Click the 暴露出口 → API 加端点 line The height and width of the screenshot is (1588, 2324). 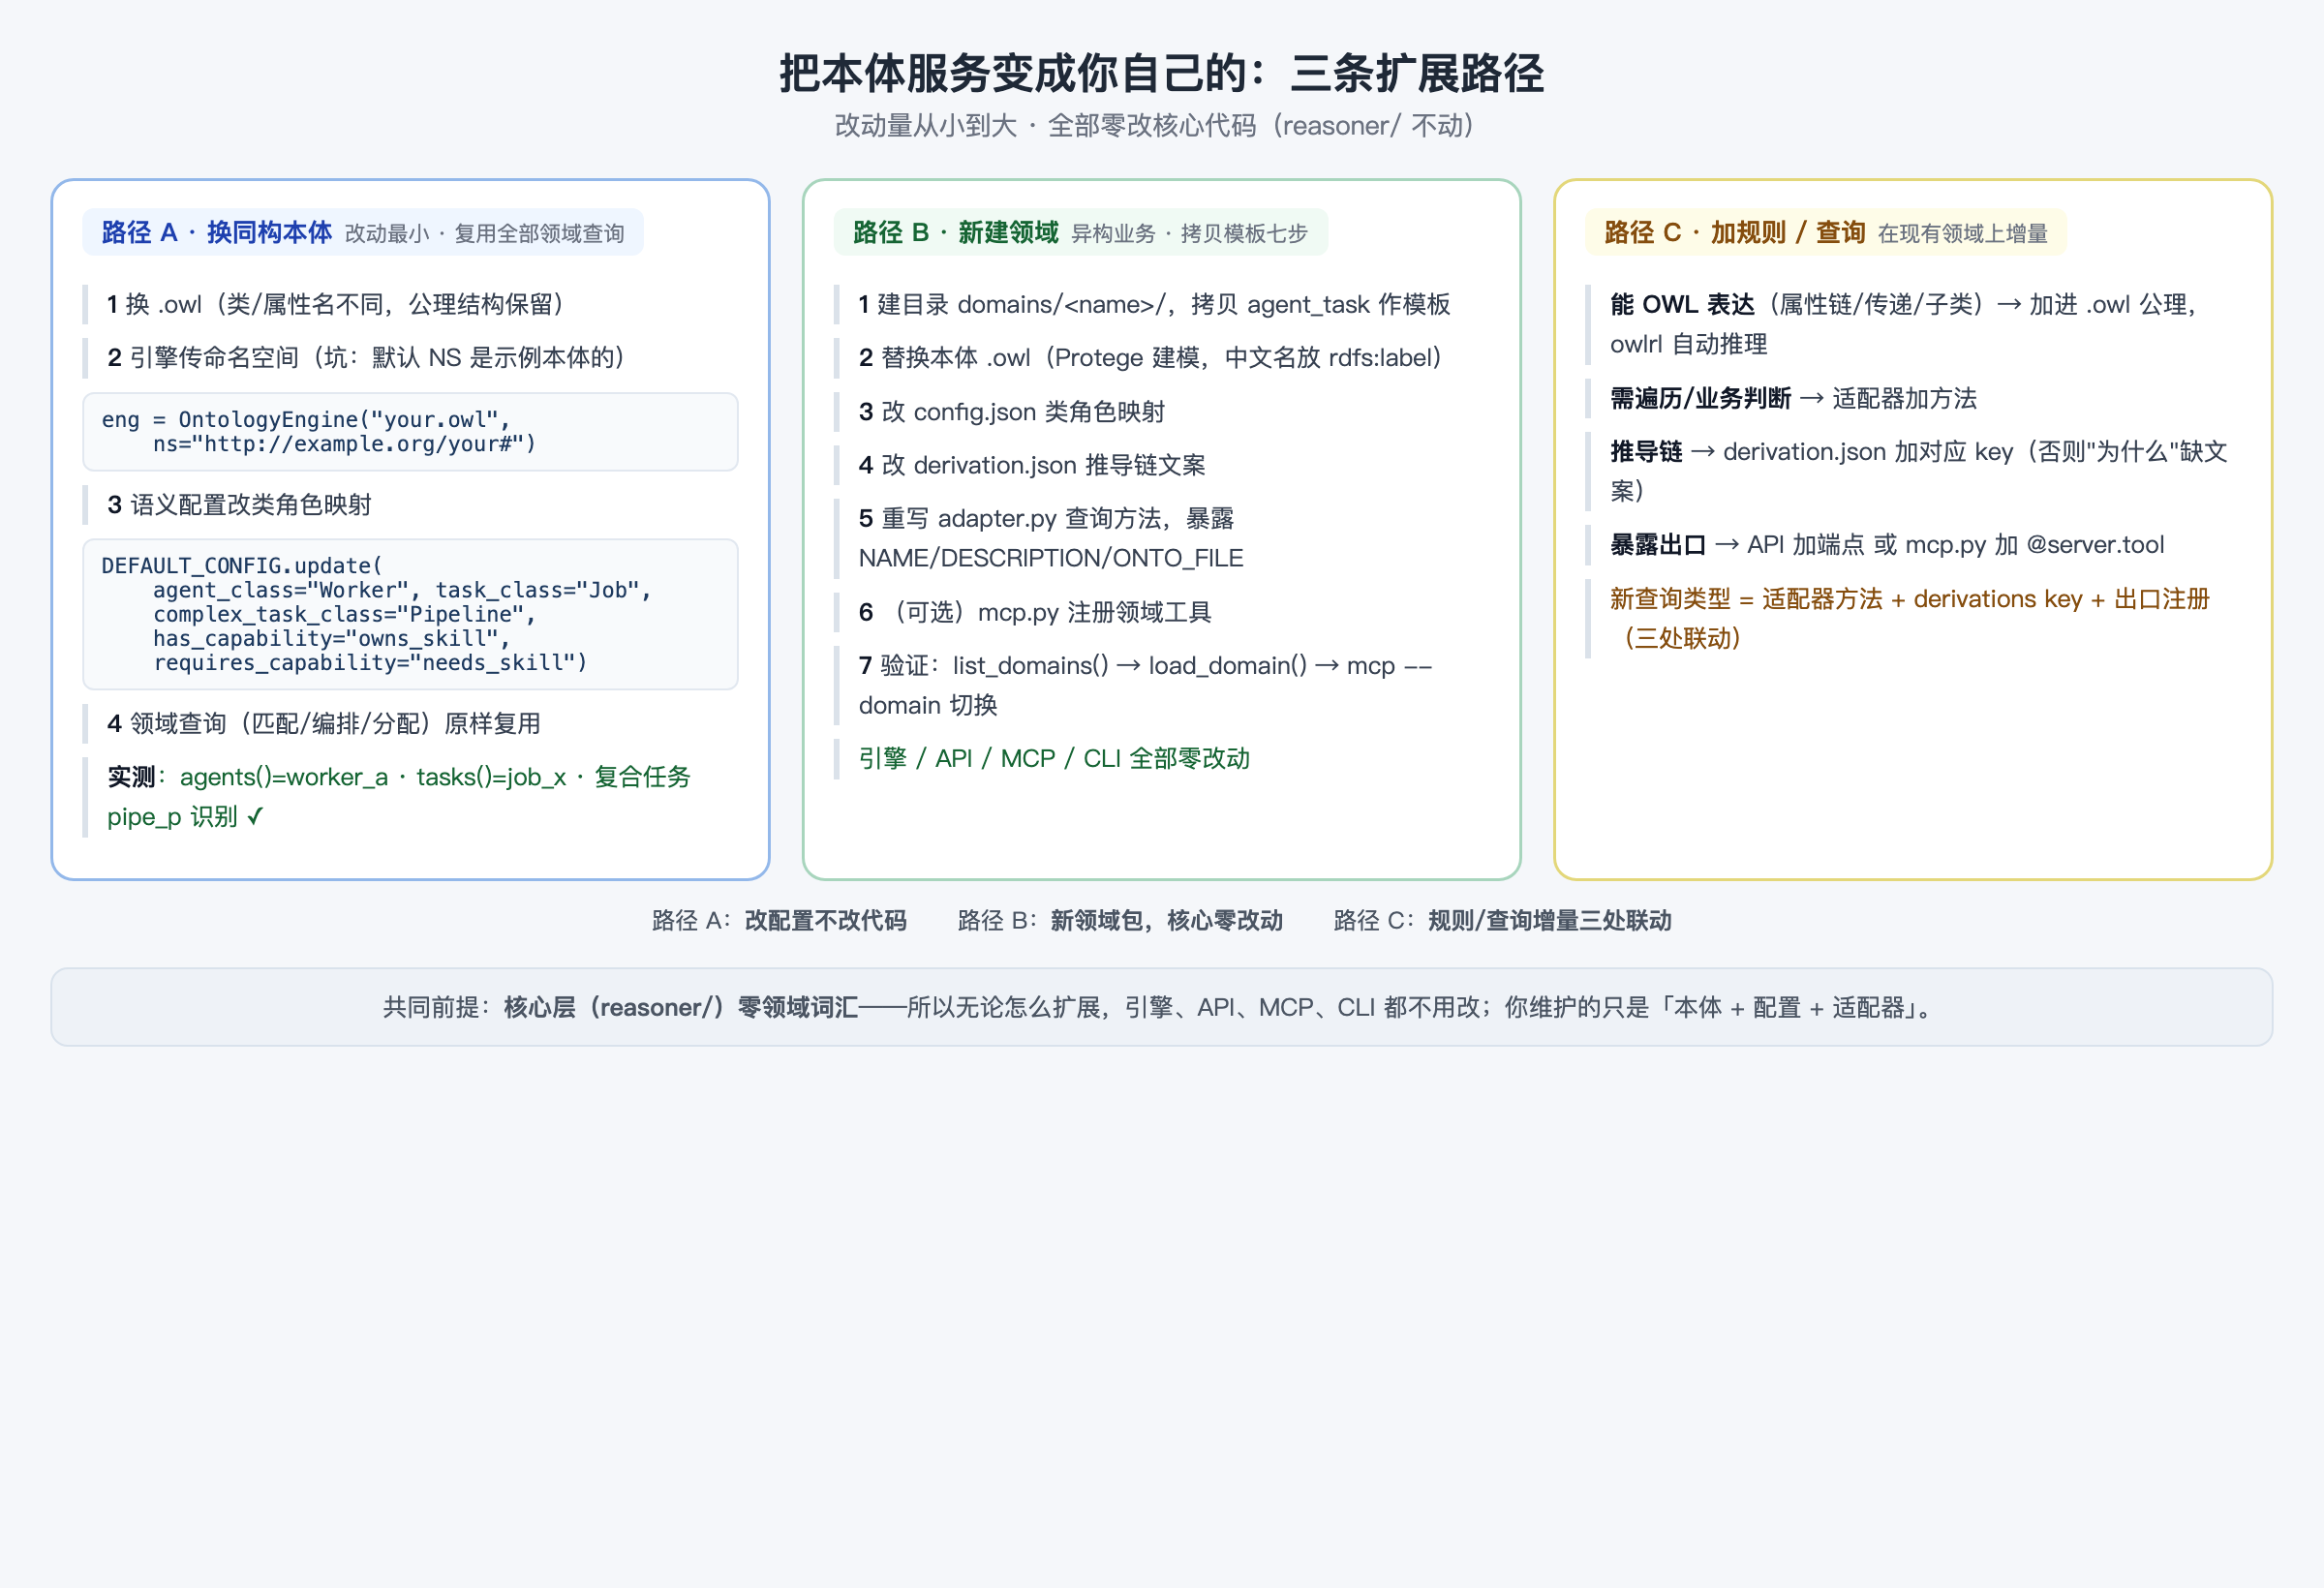[x=1913, y=545]
